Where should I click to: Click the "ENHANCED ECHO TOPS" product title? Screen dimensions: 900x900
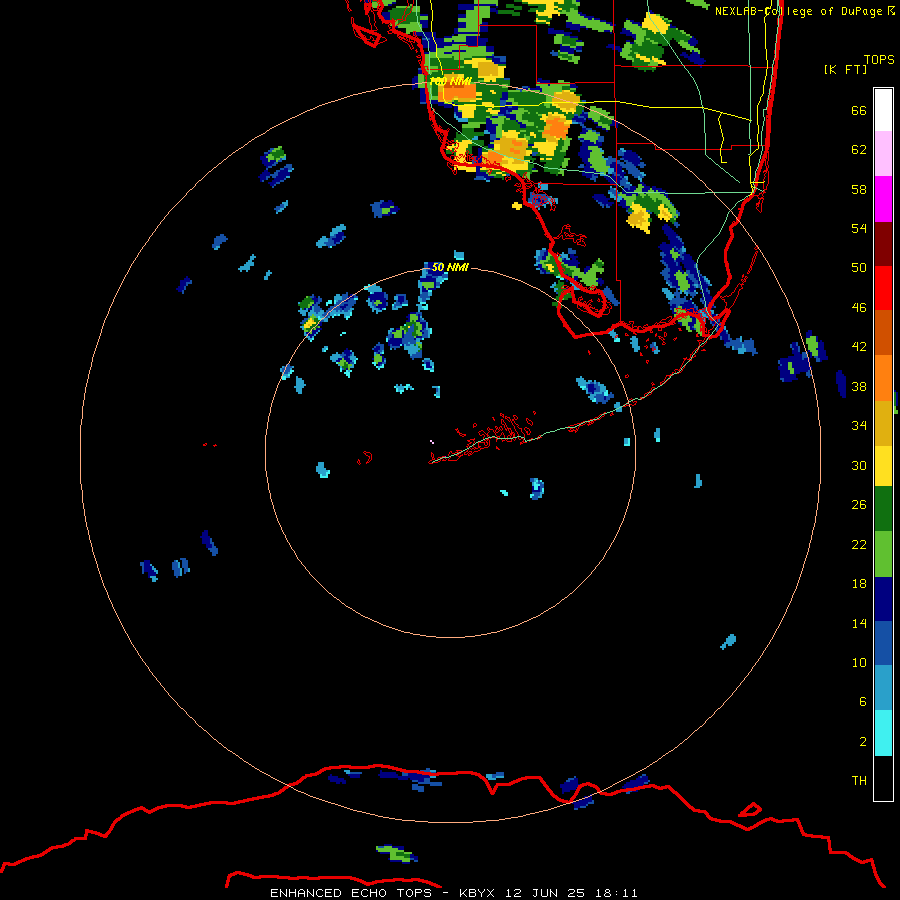351,893
